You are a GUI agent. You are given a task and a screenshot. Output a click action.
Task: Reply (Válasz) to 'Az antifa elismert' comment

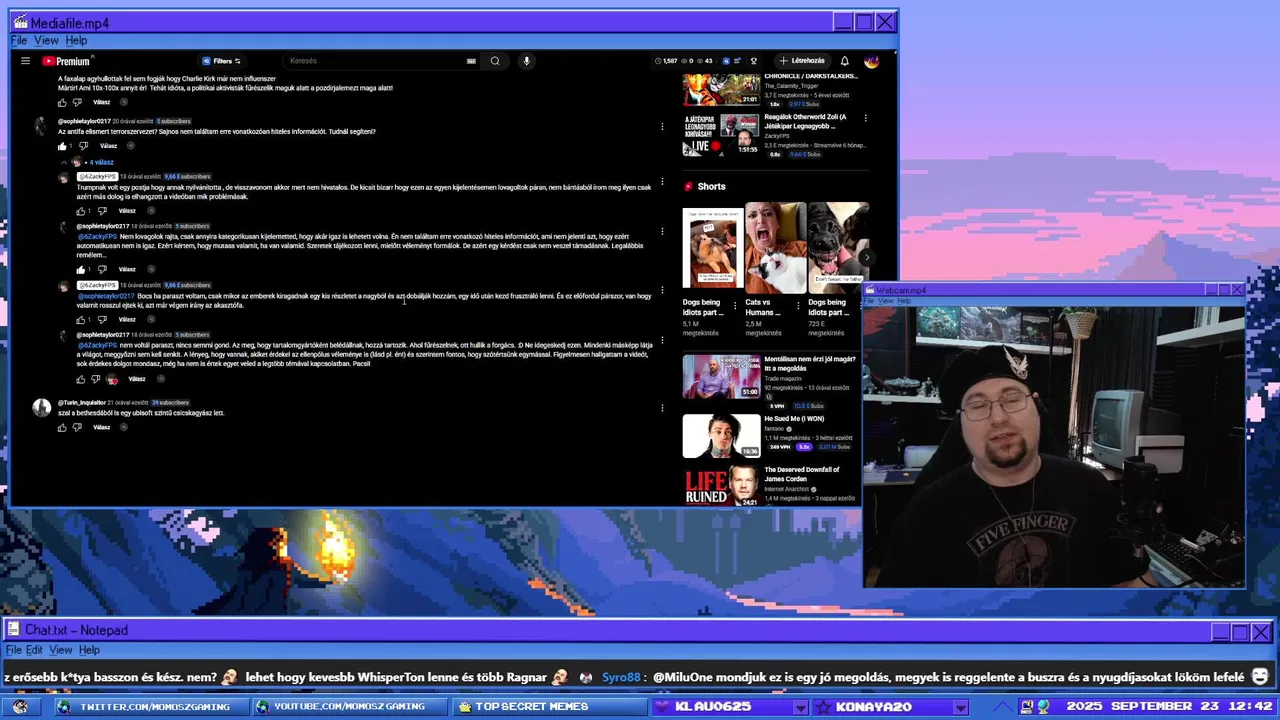pyautogui.click(x=108, y=146)
